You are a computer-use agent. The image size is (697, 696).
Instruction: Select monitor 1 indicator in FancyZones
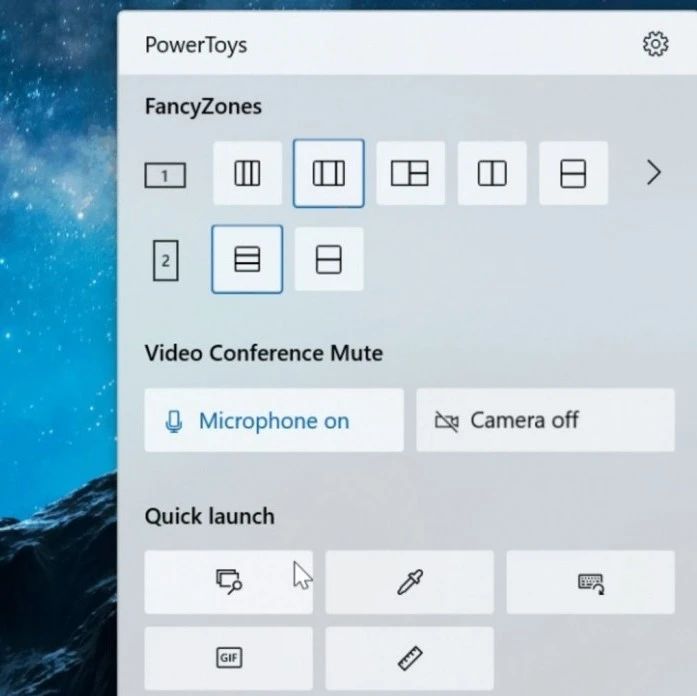tap(165, 175)
